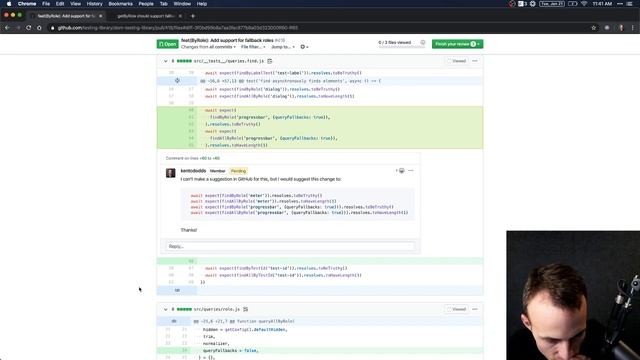Open the Jump to dropdown
Image resolution: width=640 pixels, height=360 pixels.
pyautogui.click(x=283, y=47)
